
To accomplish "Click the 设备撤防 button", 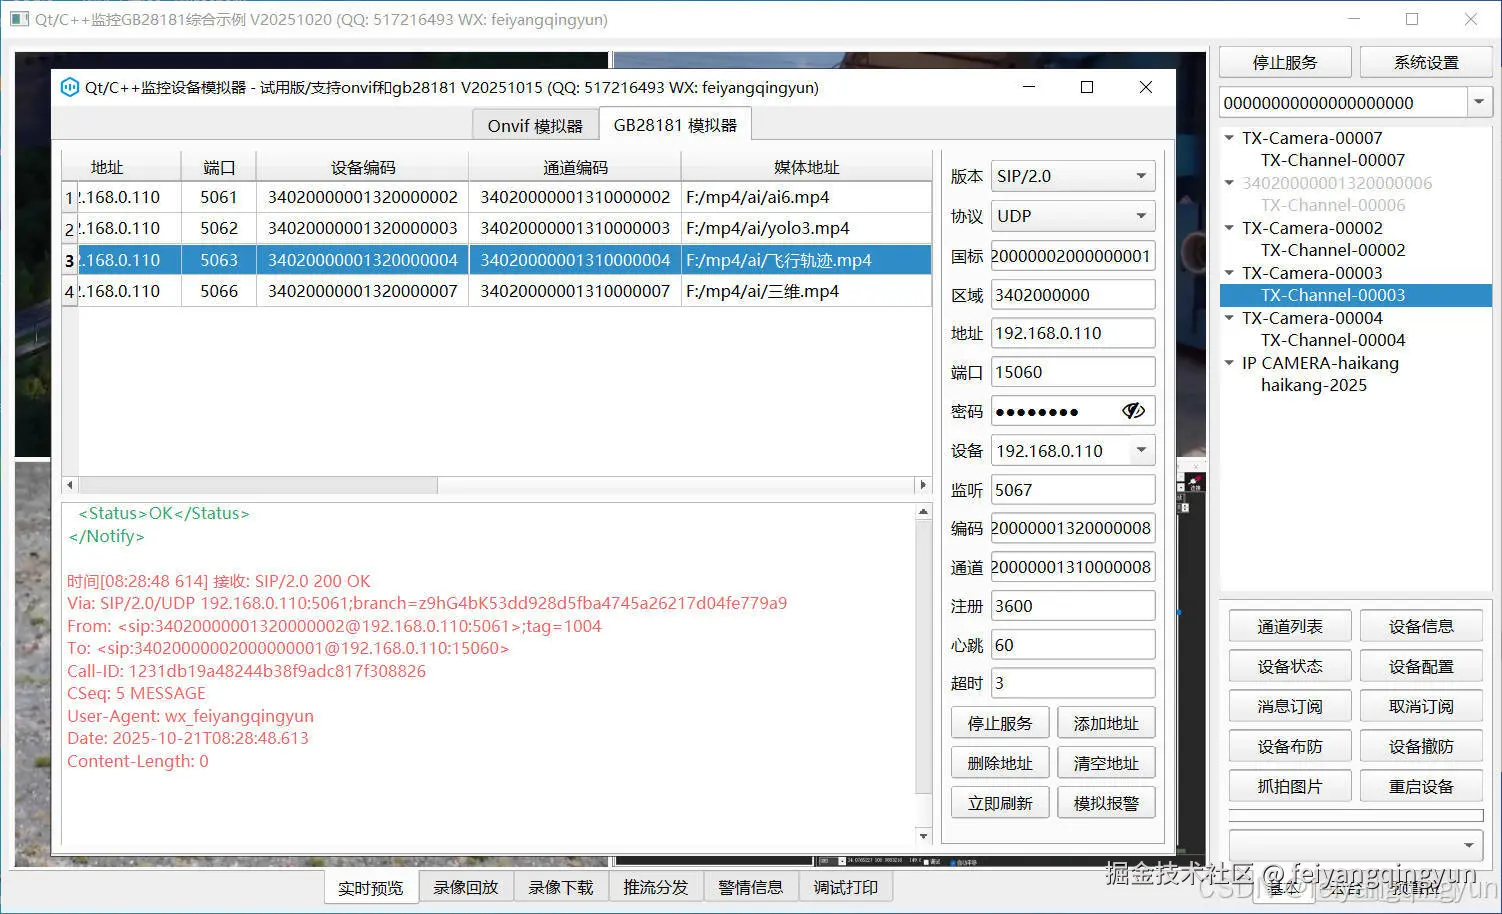I will coord(1421,747).
